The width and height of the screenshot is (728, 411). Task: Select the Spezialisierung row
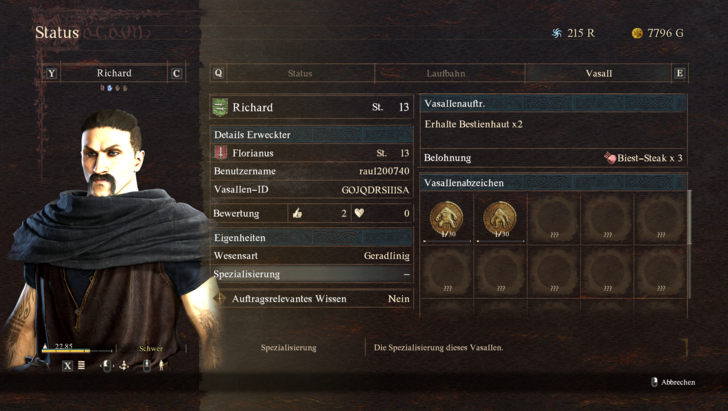pos(312,274)
